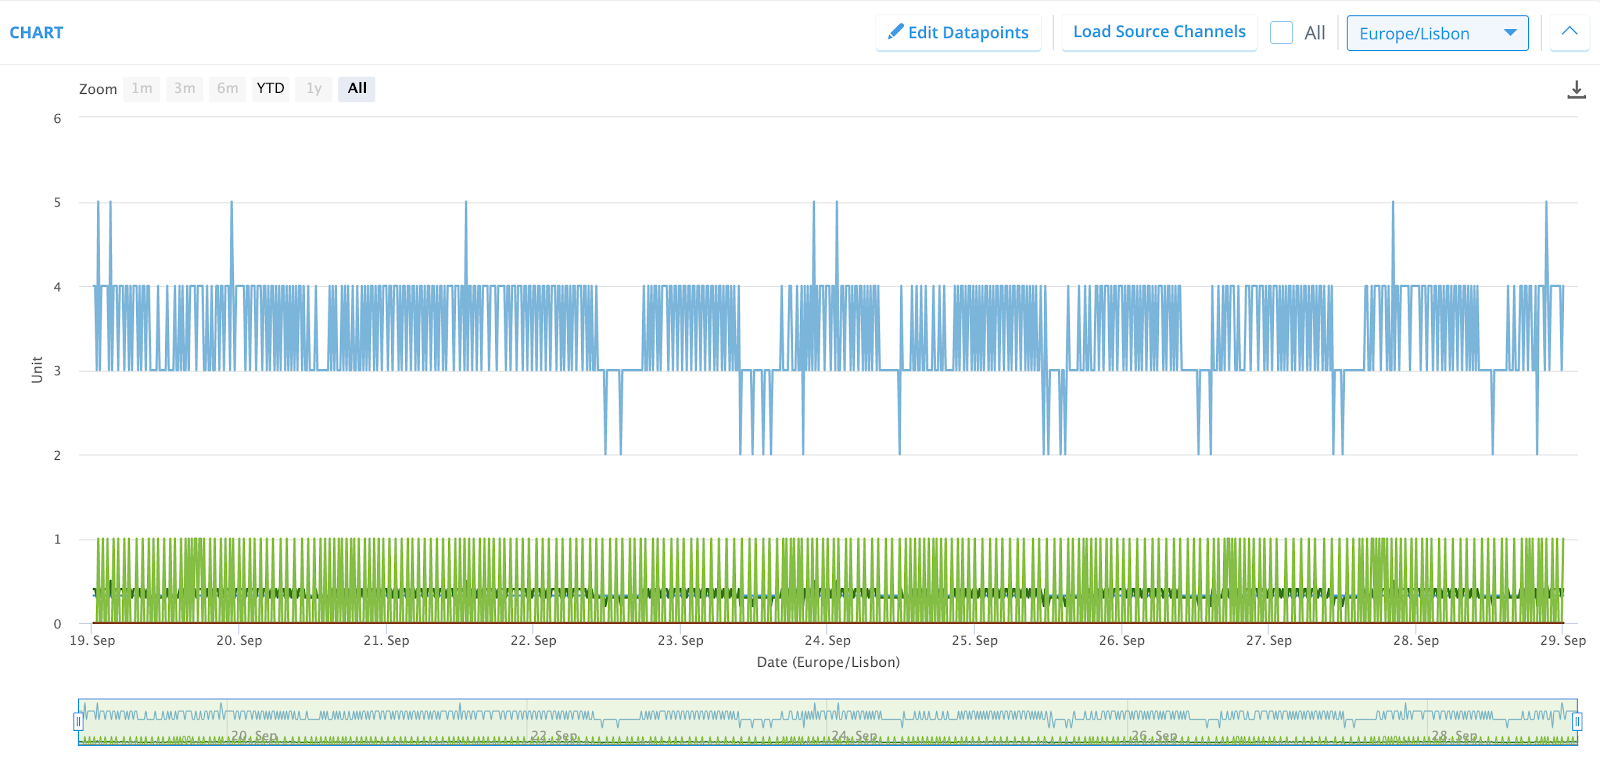Image resolution: width=1600 pixels, height=760 pixels.
Task: Click the 23. Sep x-axis label
Action: [680, 640]
